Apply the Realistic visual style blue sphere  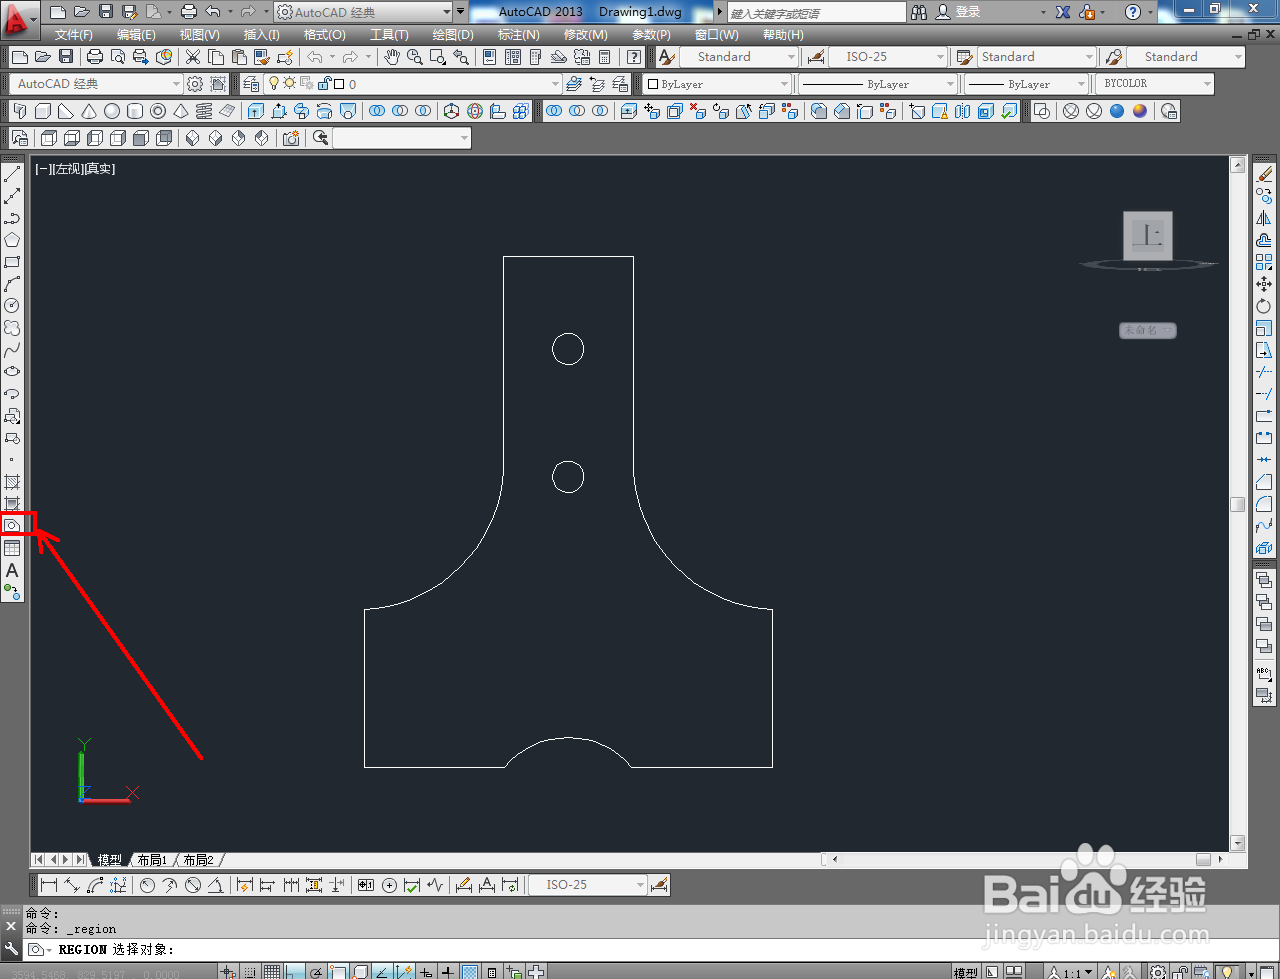[x=1117, y=111]
